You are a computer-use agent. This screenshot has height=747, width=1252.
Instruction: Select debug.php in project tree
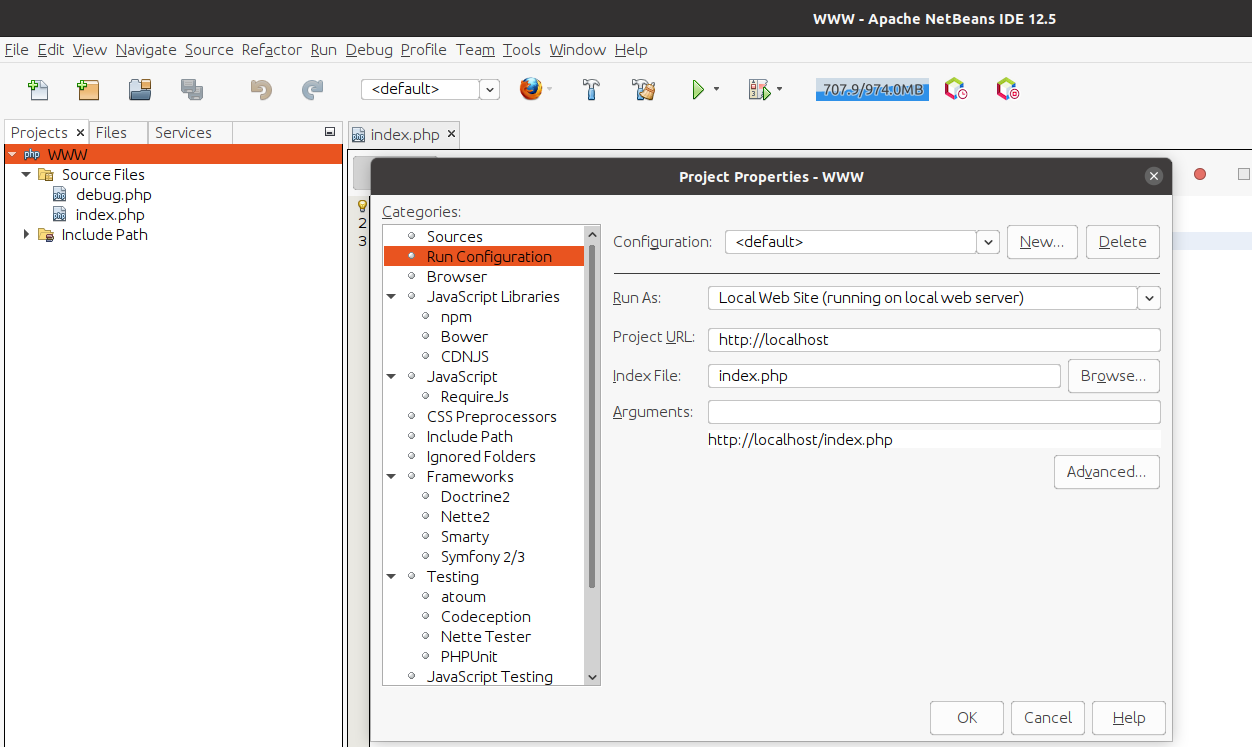pyautogui.click(x=114, y=195)
